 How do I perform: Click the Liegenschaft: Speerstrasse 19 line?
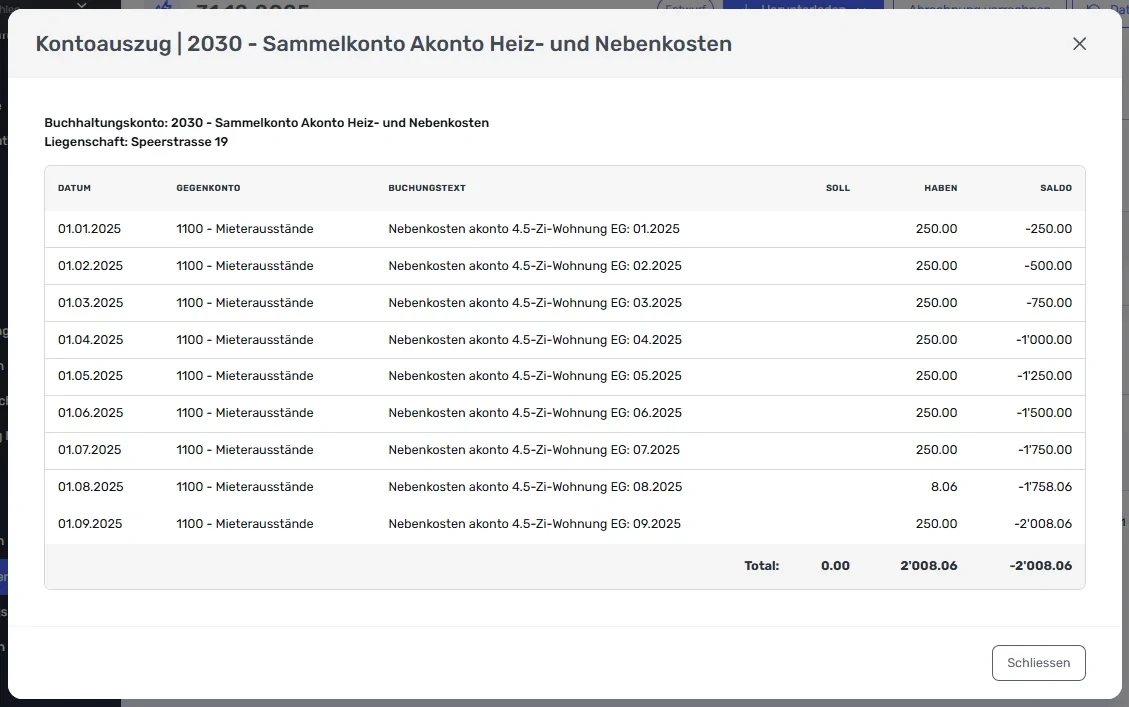click(x=136, y=142)
